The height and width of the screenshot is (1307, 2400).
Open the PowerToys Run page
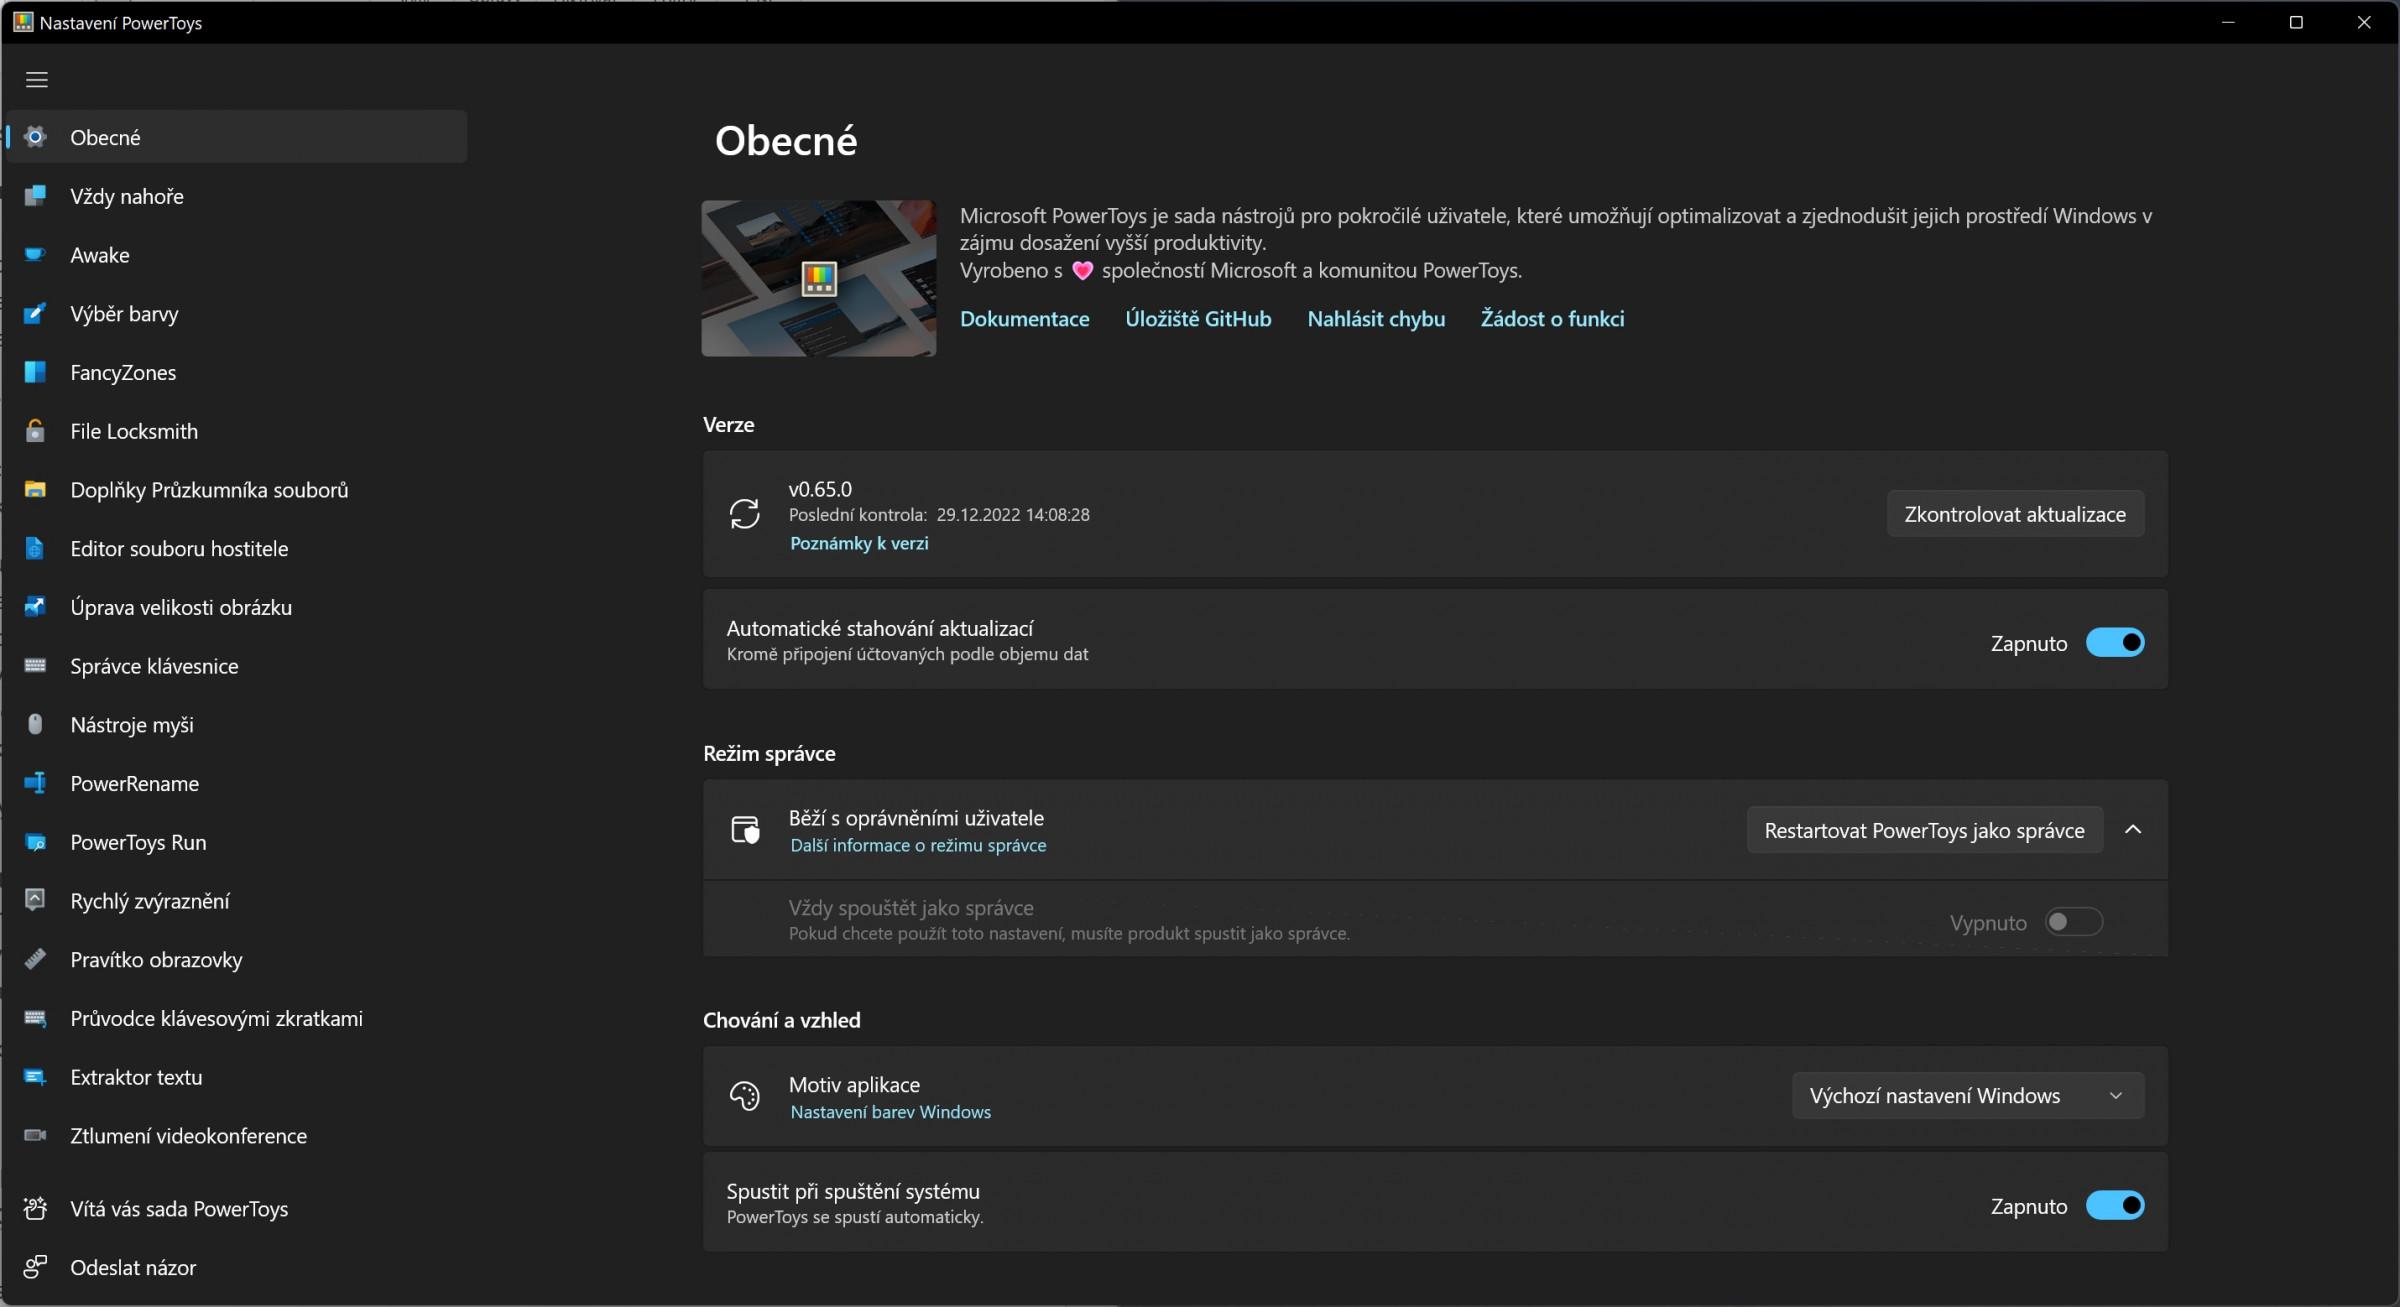pos(237,842)
